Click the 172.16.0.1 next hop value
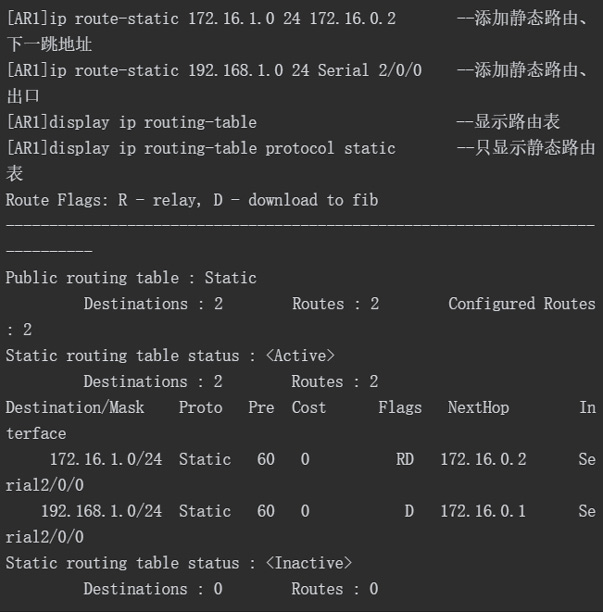The width and height of the screenshot is (603, 612). (483, 511)
